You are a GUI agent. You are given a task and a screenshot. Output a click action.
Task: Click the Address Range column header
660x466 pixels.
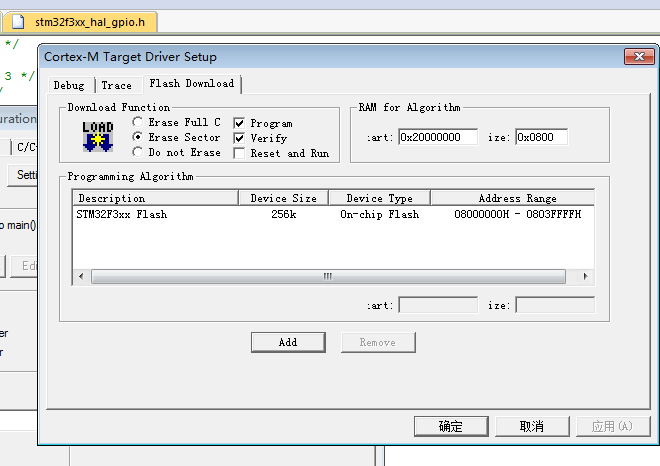click(x=513, y=198)
